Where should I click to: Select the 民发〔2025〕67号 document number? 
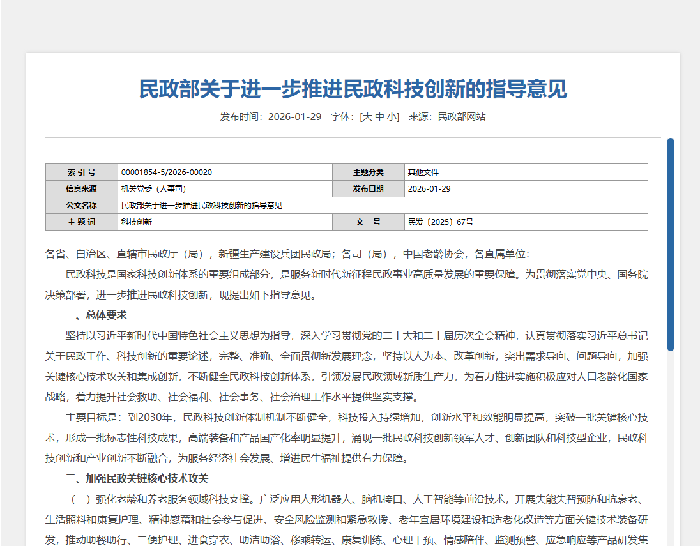point(440,221)
